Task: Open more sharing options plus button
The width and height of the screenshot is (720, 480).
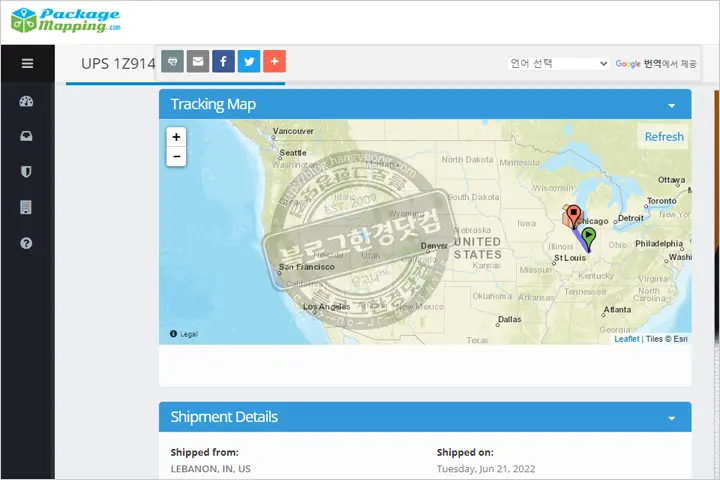Action: 275,61
